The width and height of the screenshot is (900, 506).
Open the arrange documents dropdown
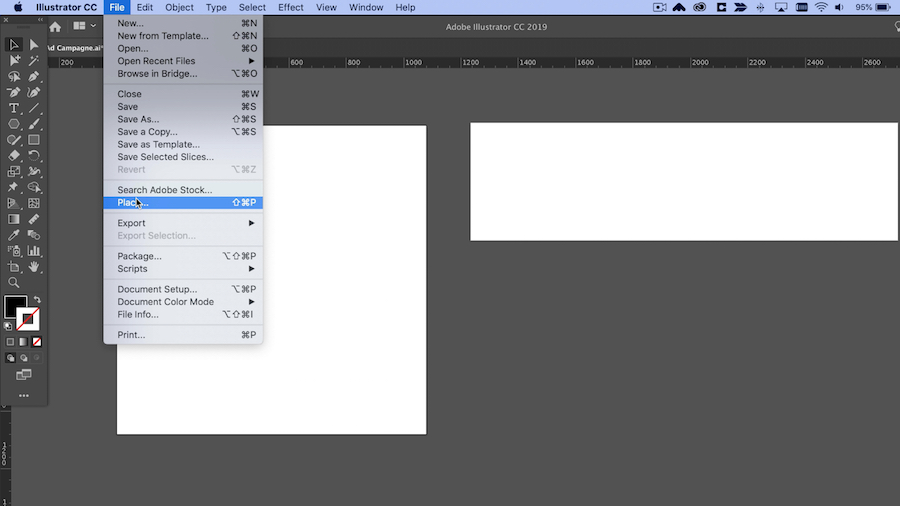(84, 26)
